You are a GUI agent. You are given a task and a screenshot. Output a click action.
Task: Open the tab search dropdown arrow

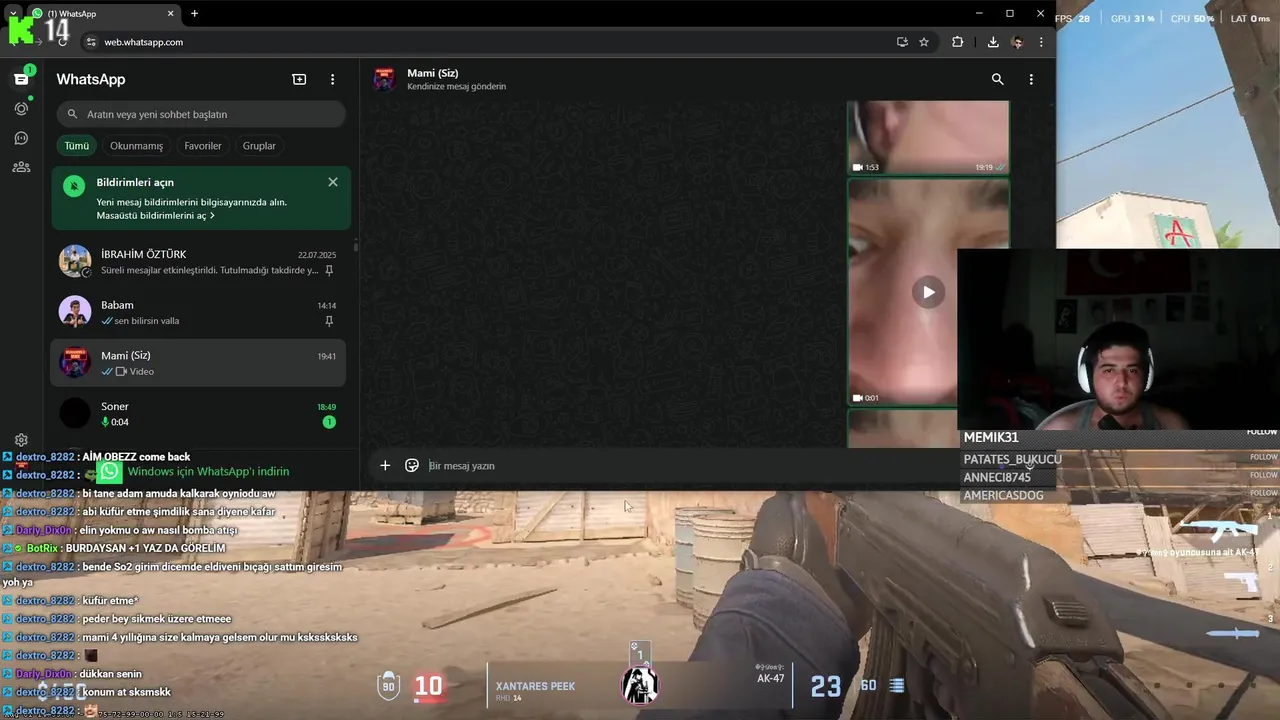(x=13, y=13)
